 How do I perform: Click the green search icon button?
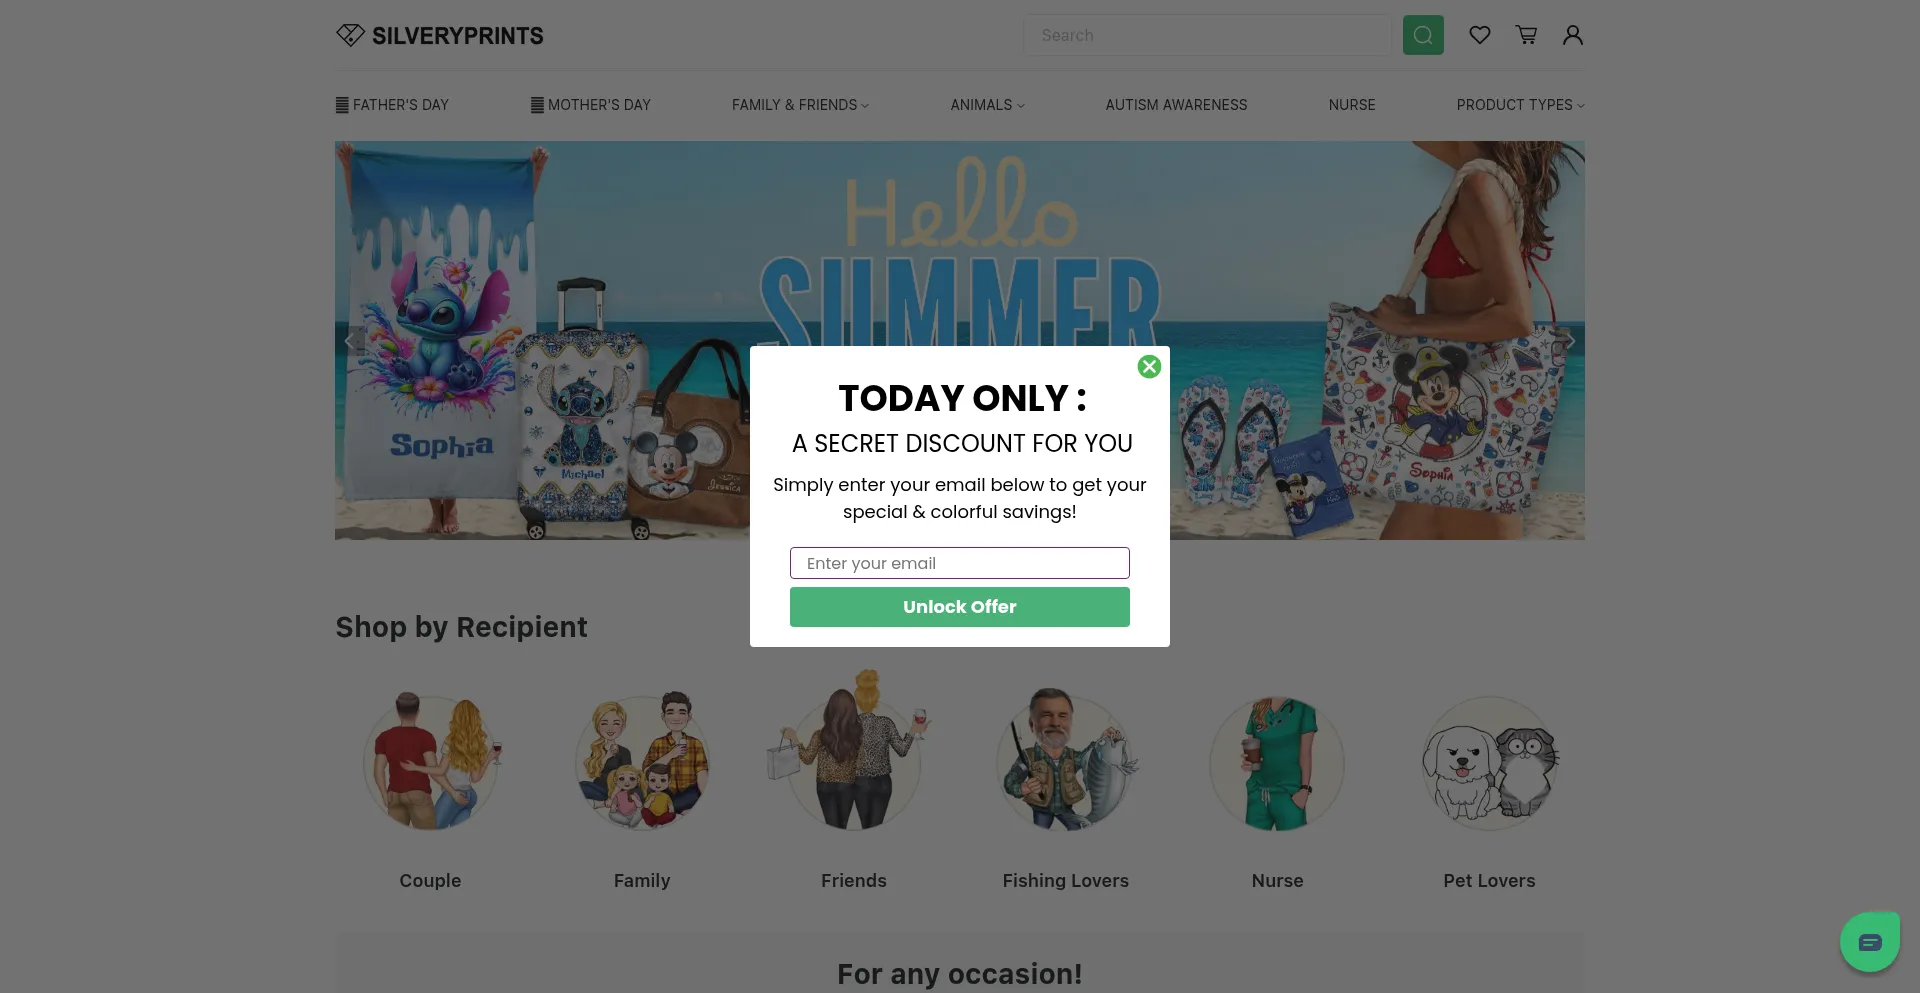(1423, 35)
